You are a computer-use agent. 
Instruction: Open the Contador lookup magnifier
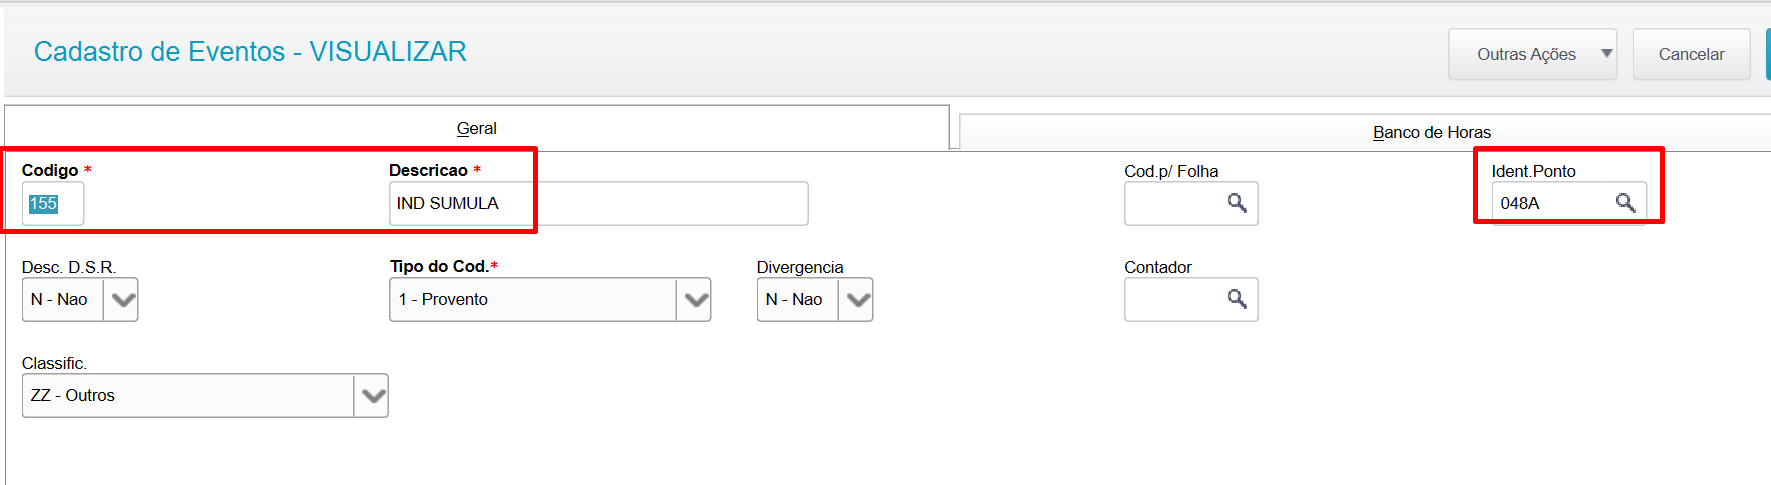coord(1237,300)
